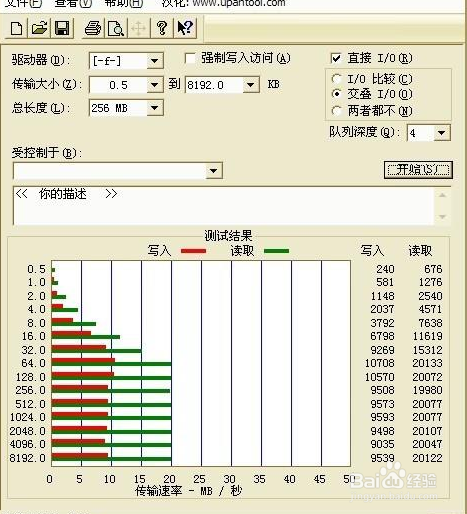The image size is (467, 514).
Task: Open the 队列深度 dropdown
Action: click(442, 133)
